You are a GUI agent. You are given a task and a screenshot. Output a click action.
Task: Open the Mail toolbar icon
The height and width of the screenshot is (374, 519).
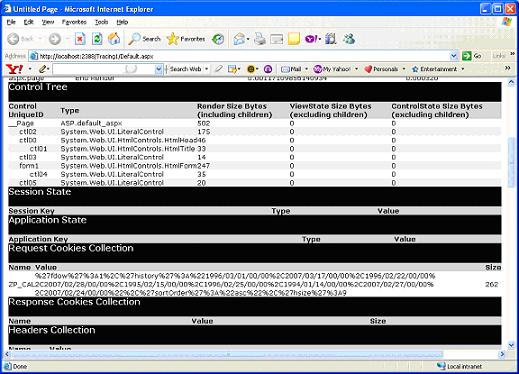coord(291,69)
